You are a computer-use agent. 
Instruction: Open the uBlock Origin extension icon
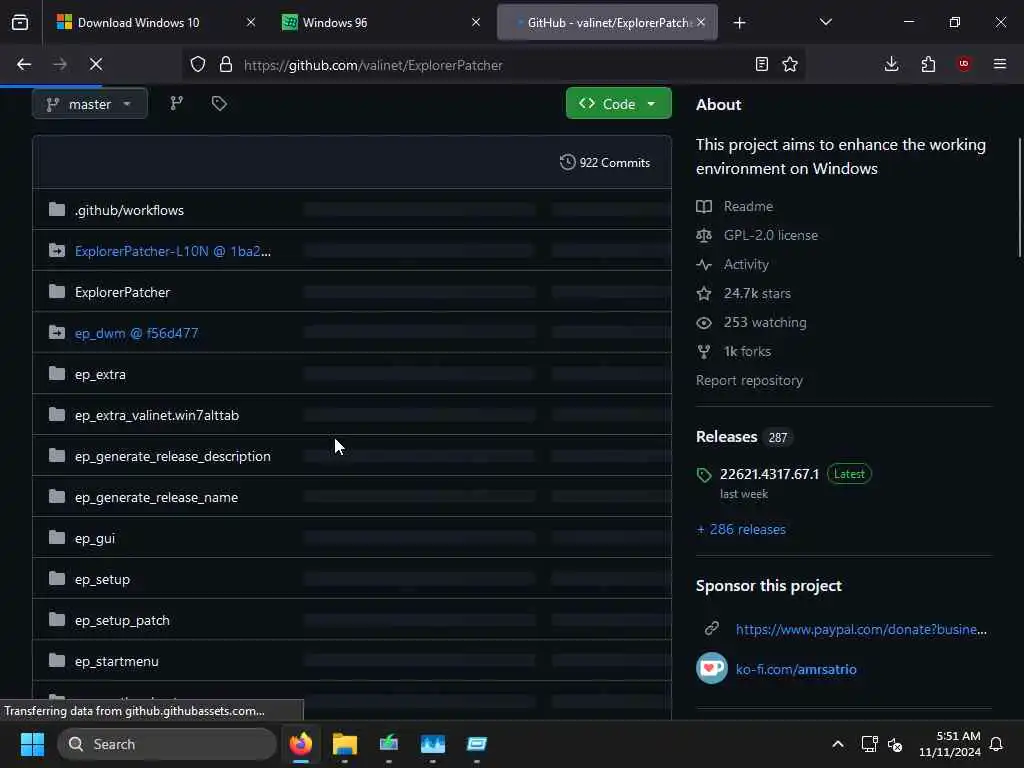(x=964, y=64)
